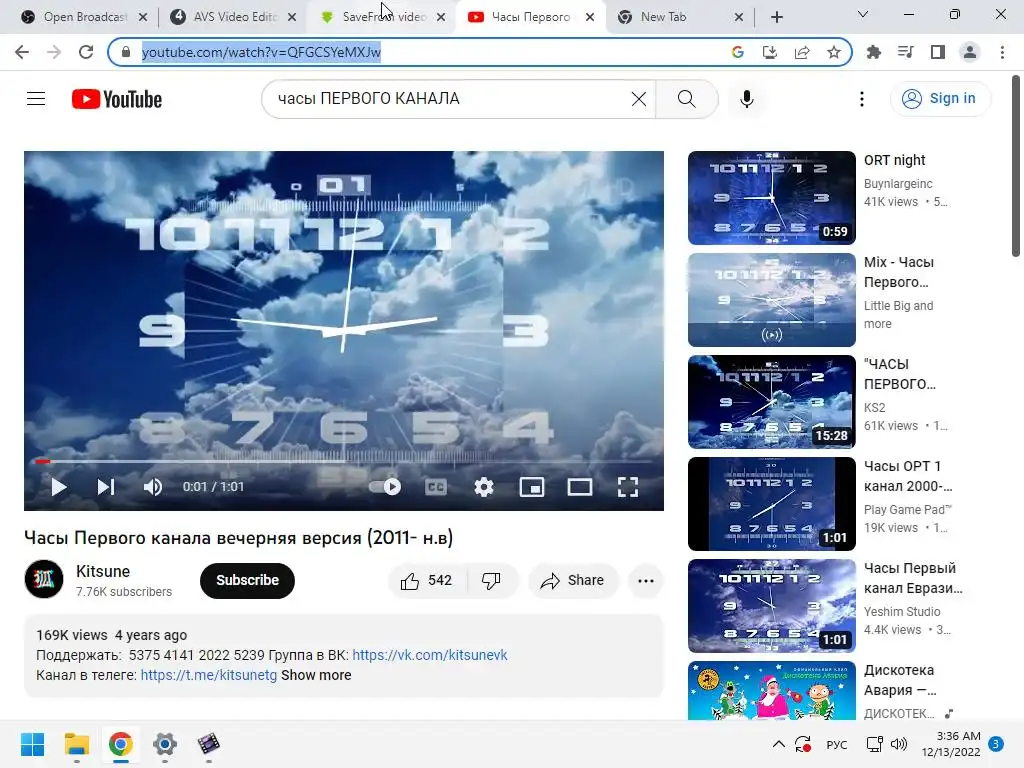Screen dimensions: 1024x768
Task: Open a new browser tab
Action: pyautogui.click(x=776, y=17)
